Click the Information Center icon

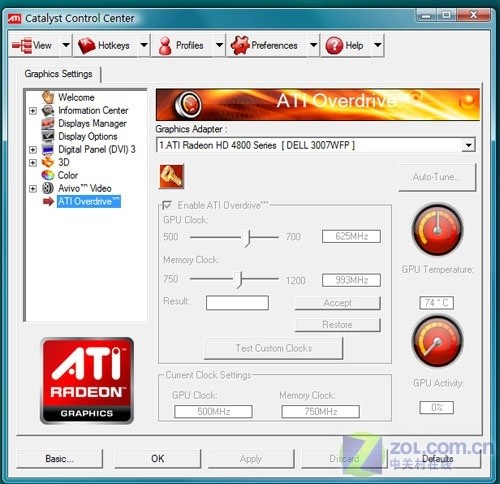48,110
